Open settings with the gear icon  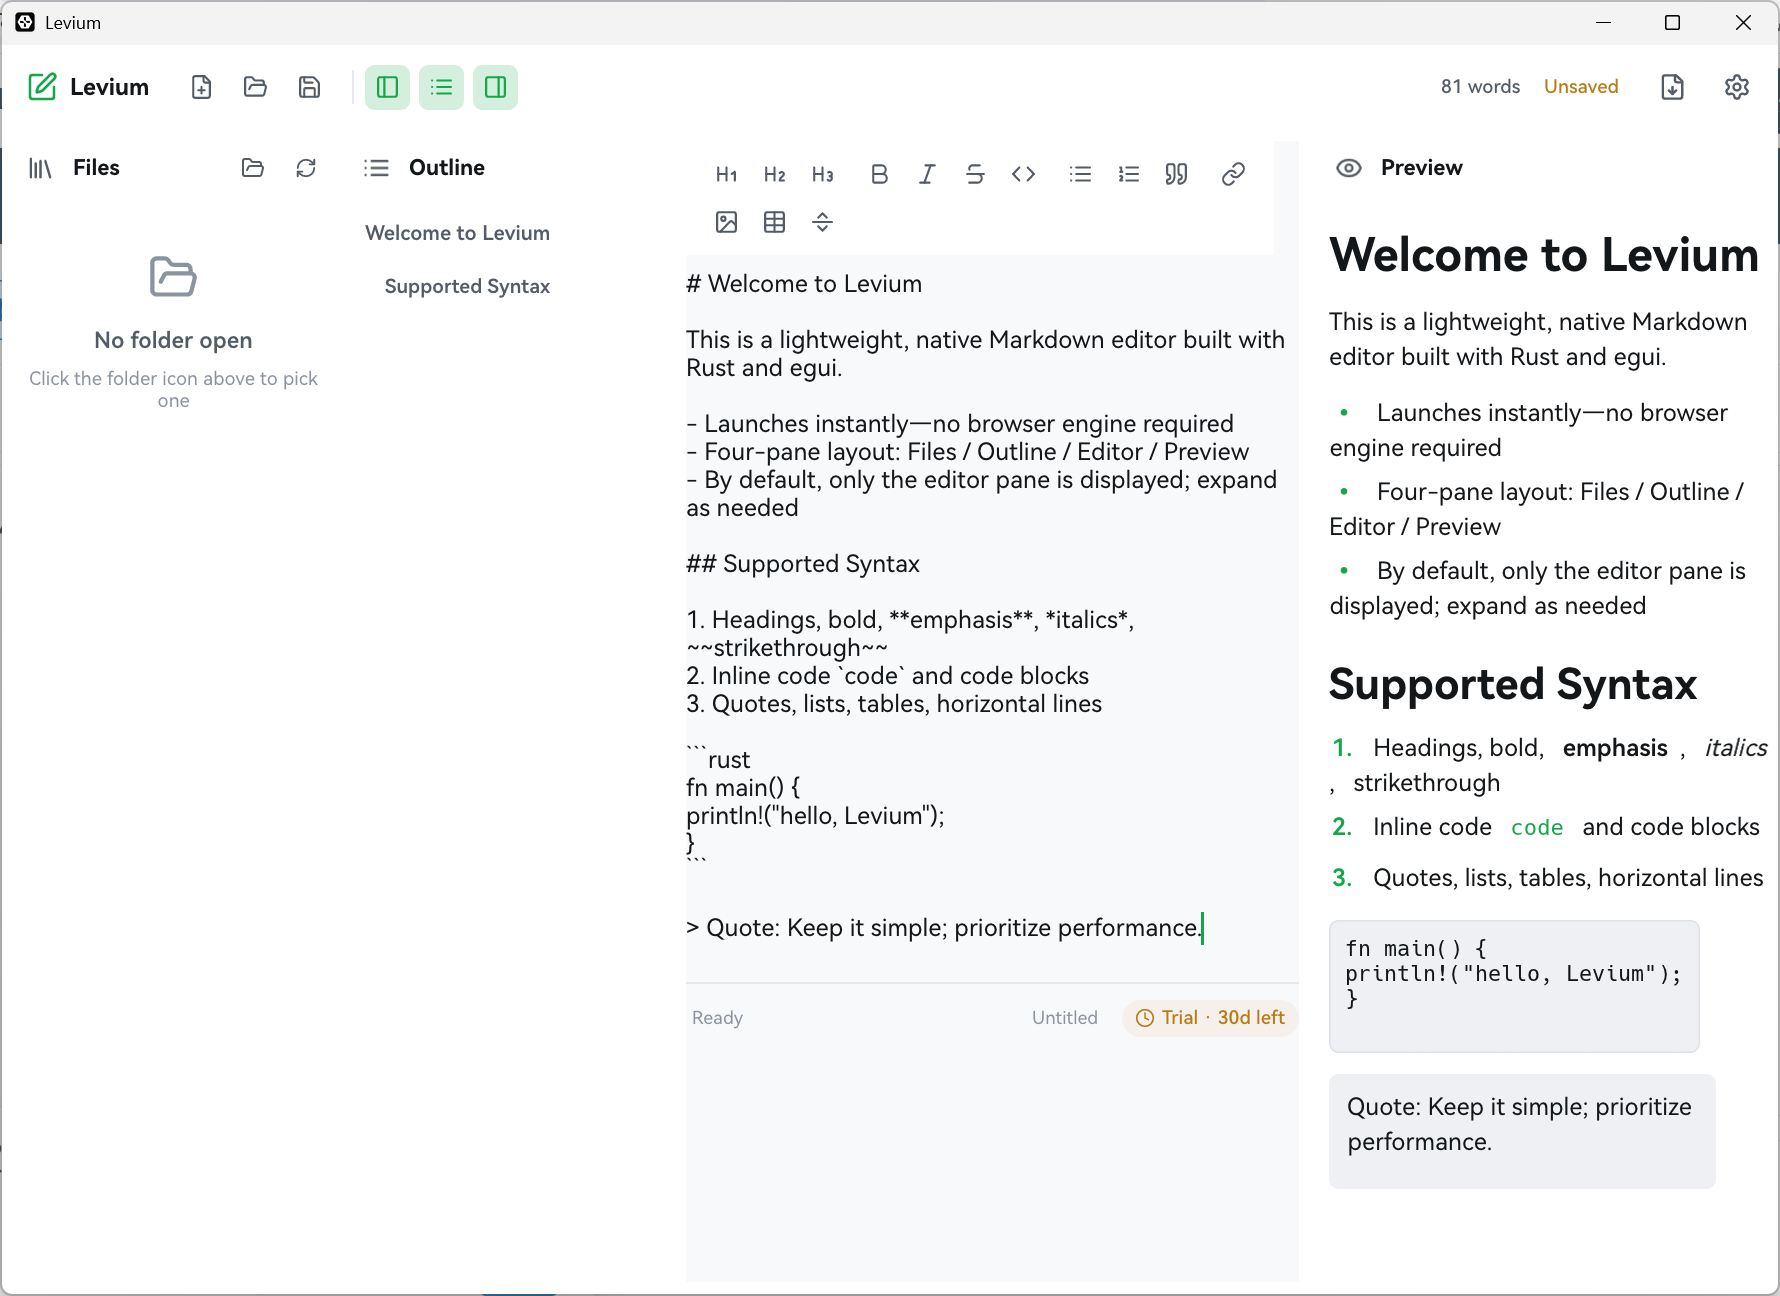tap(1737, 87)
